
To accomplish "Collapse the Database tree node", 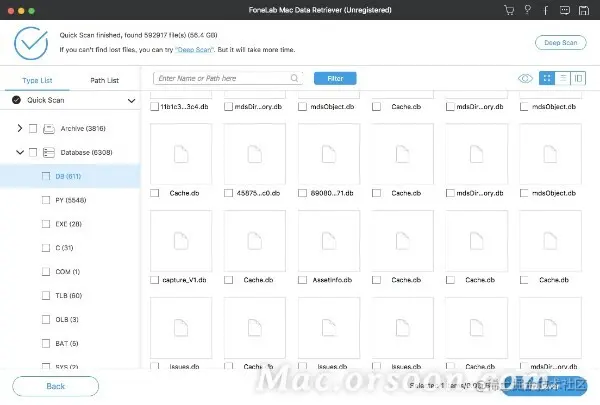I will click(20, 152).
